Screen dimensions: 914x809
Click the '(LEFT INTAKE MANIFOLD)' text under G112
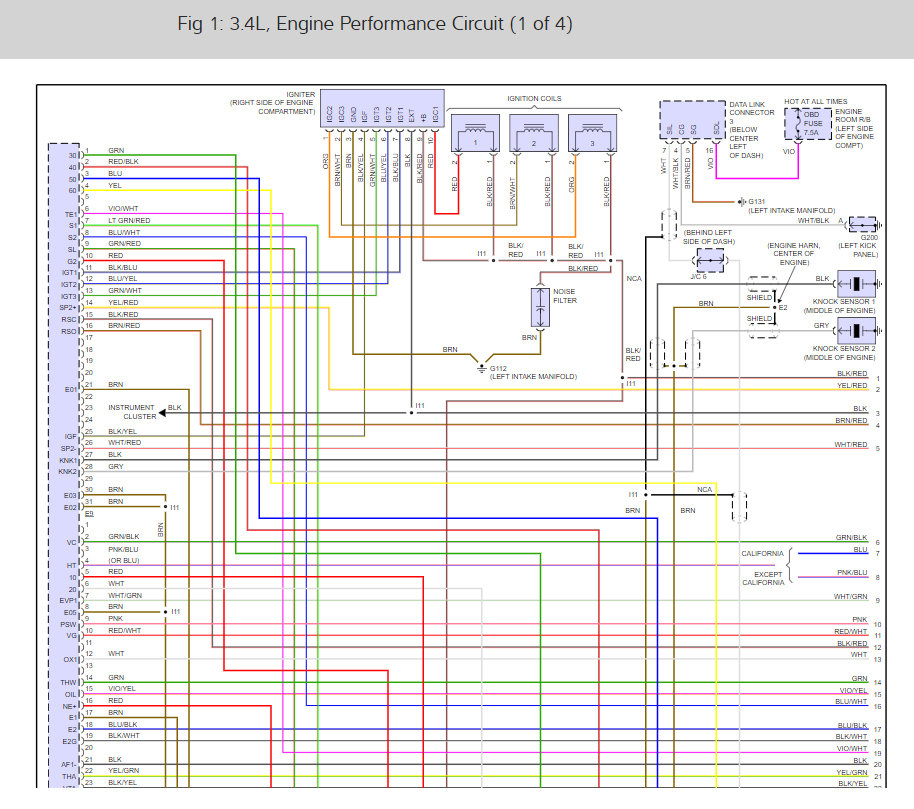(533, 377)
